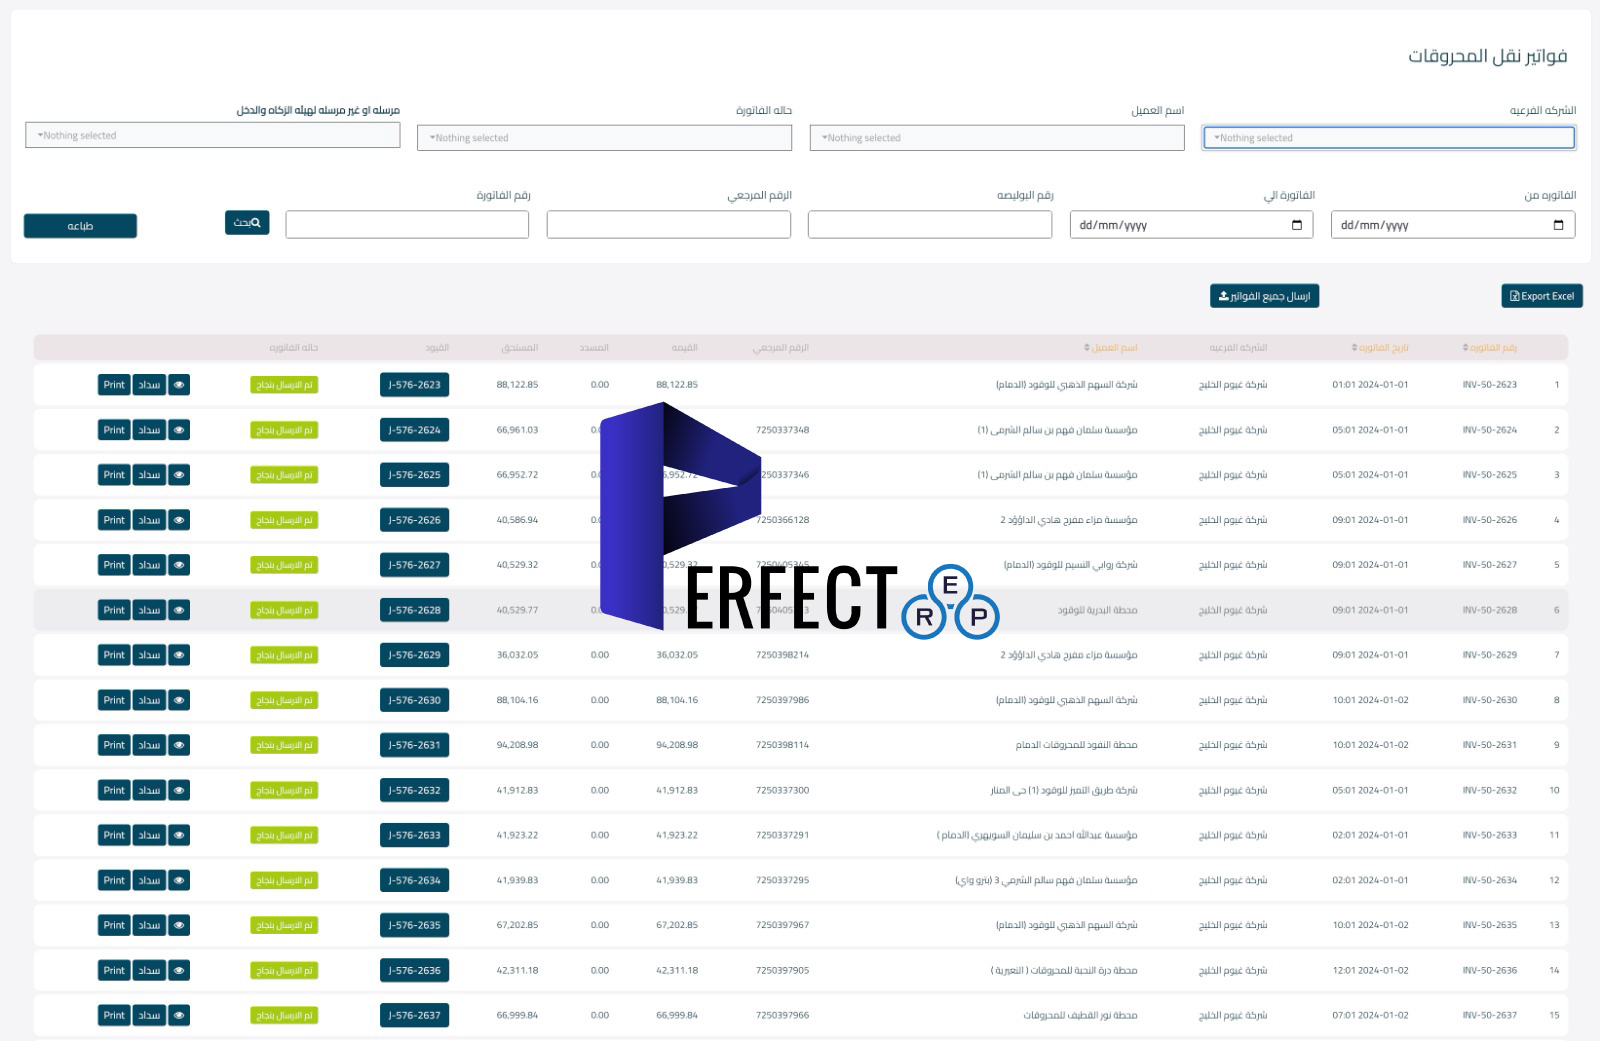The height and width of the screenshot is (1041, 1600).
Task: Open journal entry J-576-2637
Action: pyautogui.click(x=414, y=1015)
